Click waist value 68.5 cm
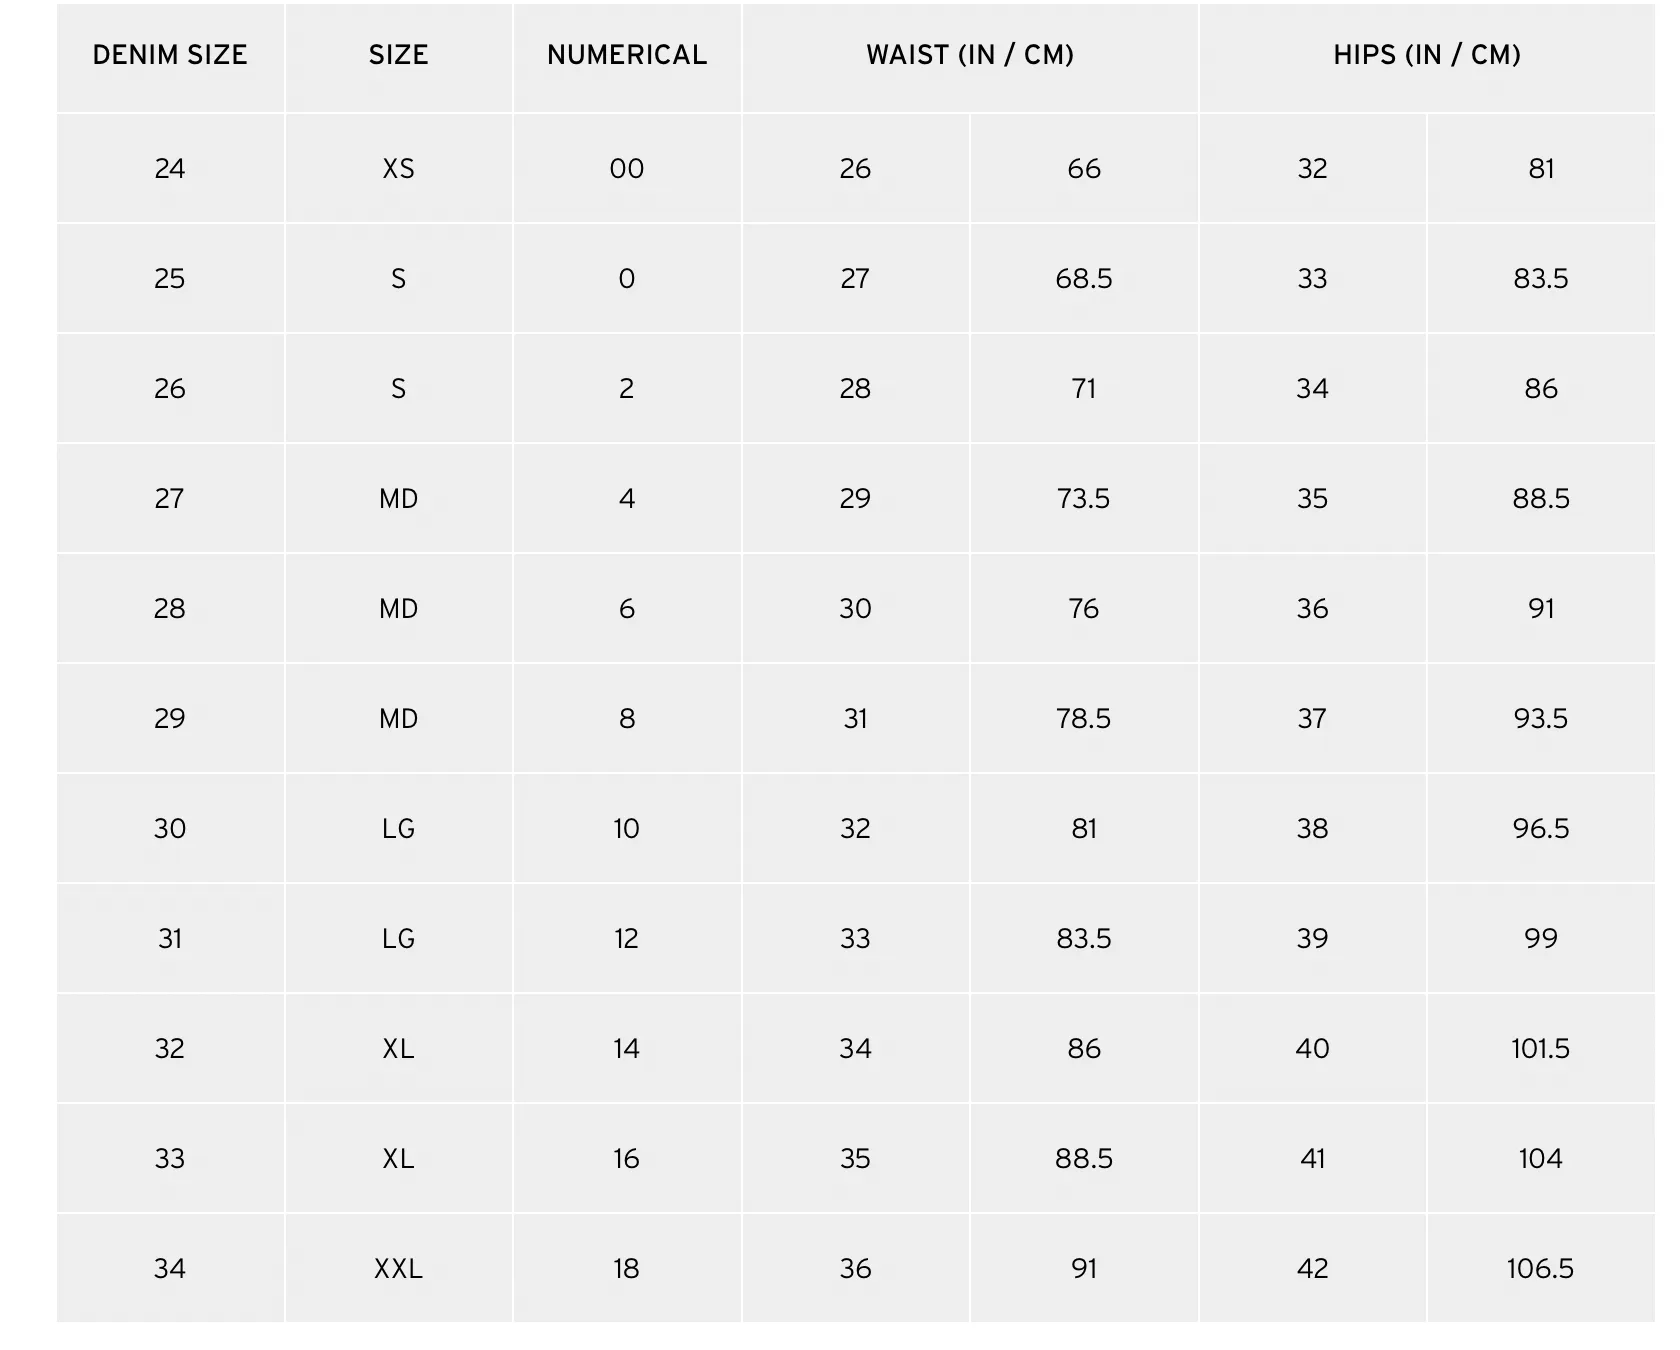Viewport: 1680px width, 1350px height. 1084,278
